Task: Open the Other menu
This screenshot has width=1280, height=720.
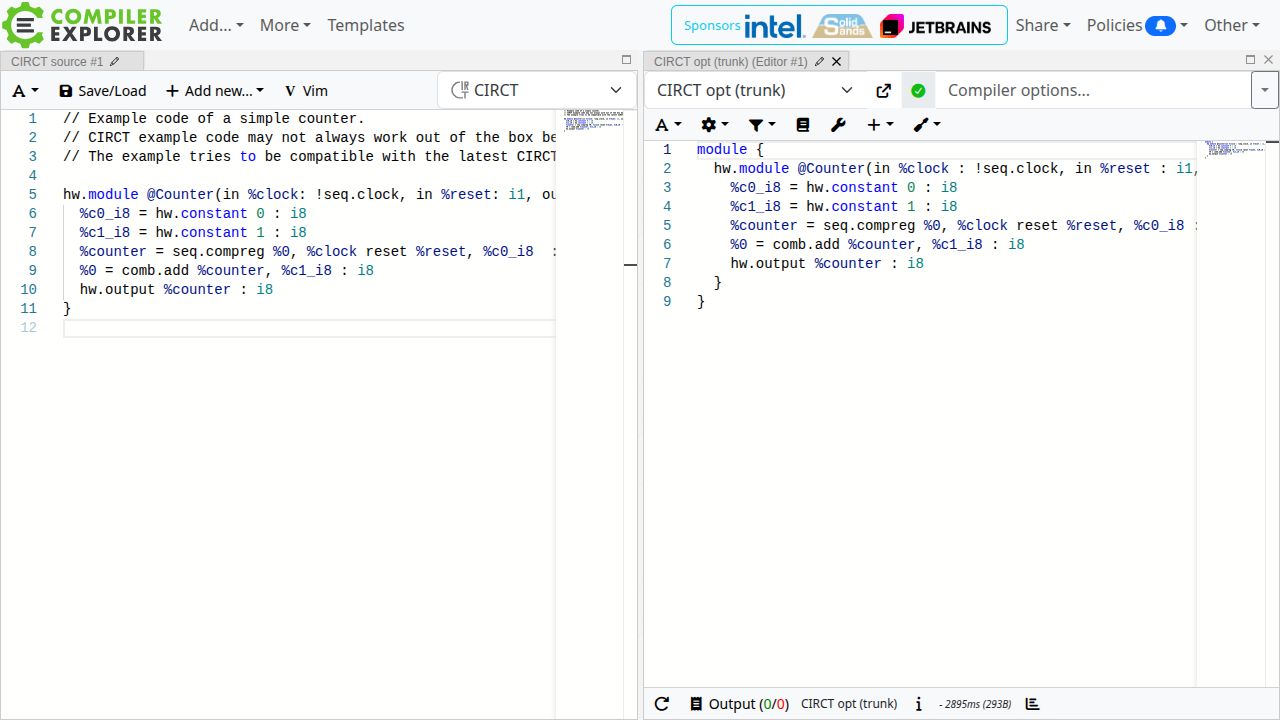Action: 1232,25
